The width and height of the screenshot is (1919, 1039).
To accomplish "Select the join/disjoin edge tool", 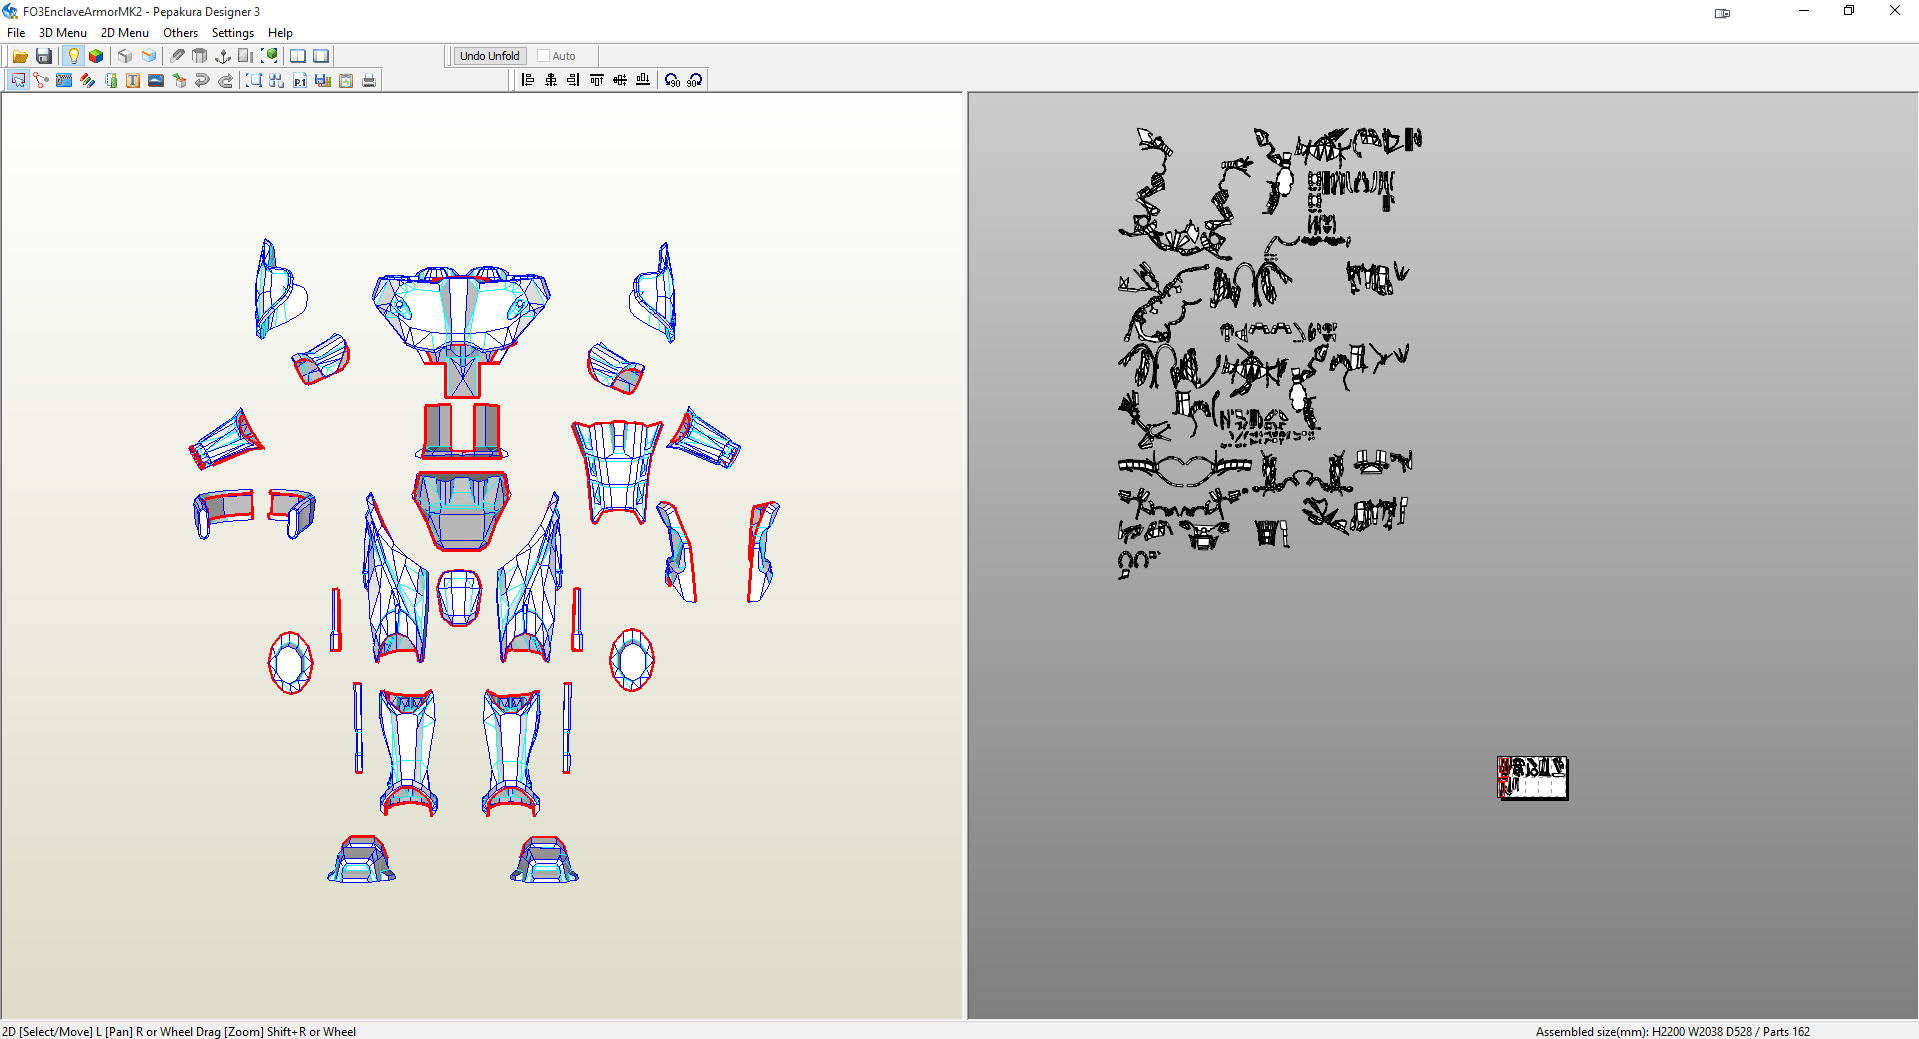I will click(x=41, y=80).
